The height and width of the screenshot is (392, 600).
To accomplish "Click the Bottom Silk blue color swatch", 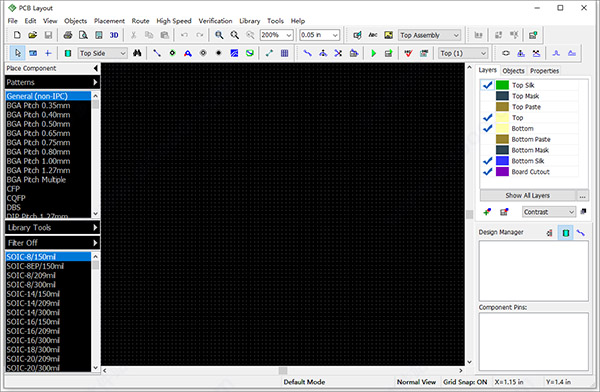I will [x=502, y=161].
